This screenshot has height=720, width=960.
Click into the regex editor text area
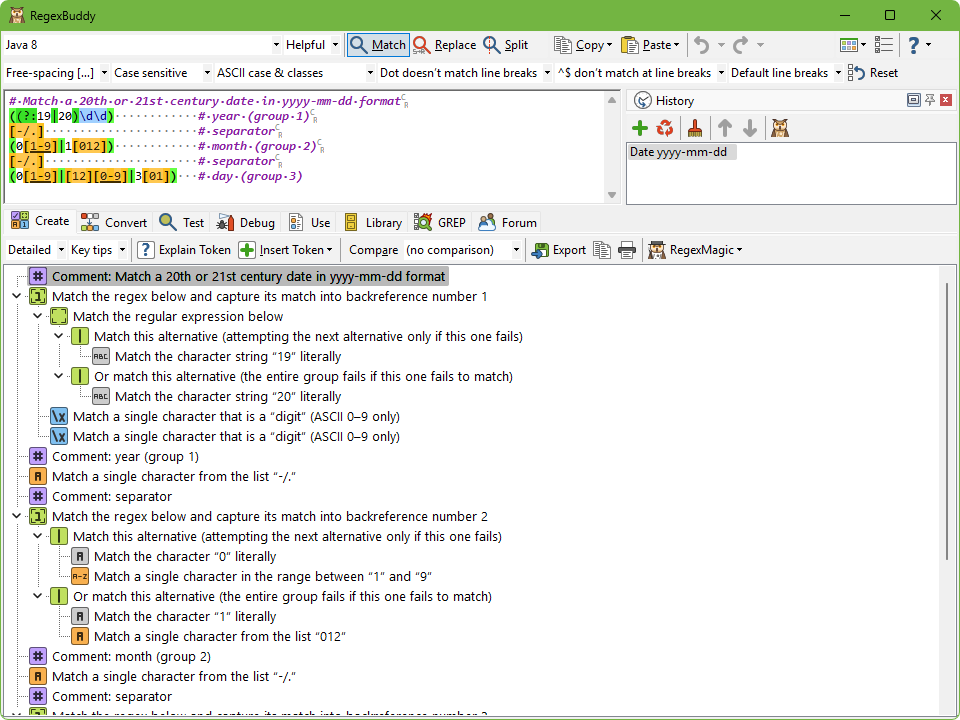(x=304, y=147)
